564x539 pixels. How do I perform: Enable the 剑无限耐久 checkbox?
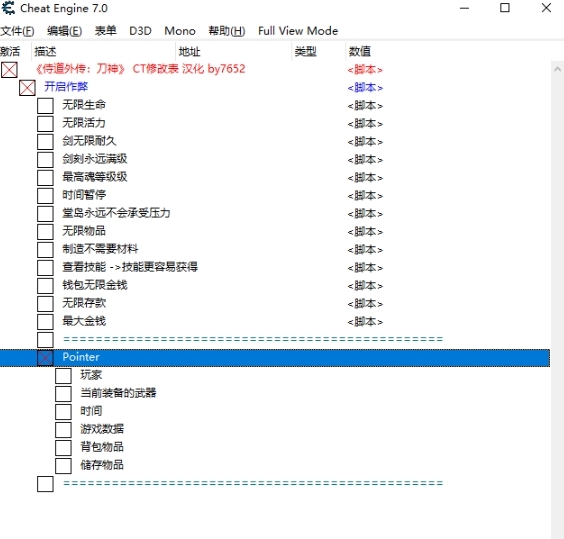(x=45, y=141)
